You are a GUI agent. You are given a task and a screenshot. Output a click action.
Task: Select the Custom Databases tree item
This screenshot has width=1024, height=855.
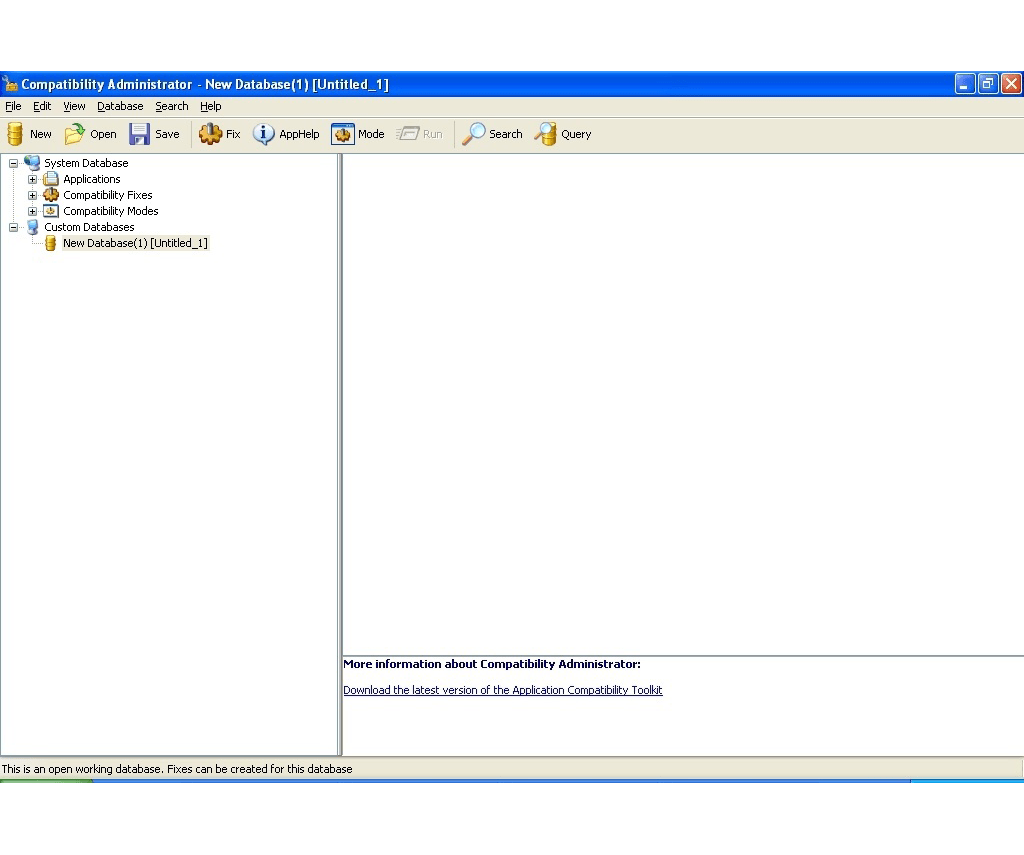pos(89,227)
